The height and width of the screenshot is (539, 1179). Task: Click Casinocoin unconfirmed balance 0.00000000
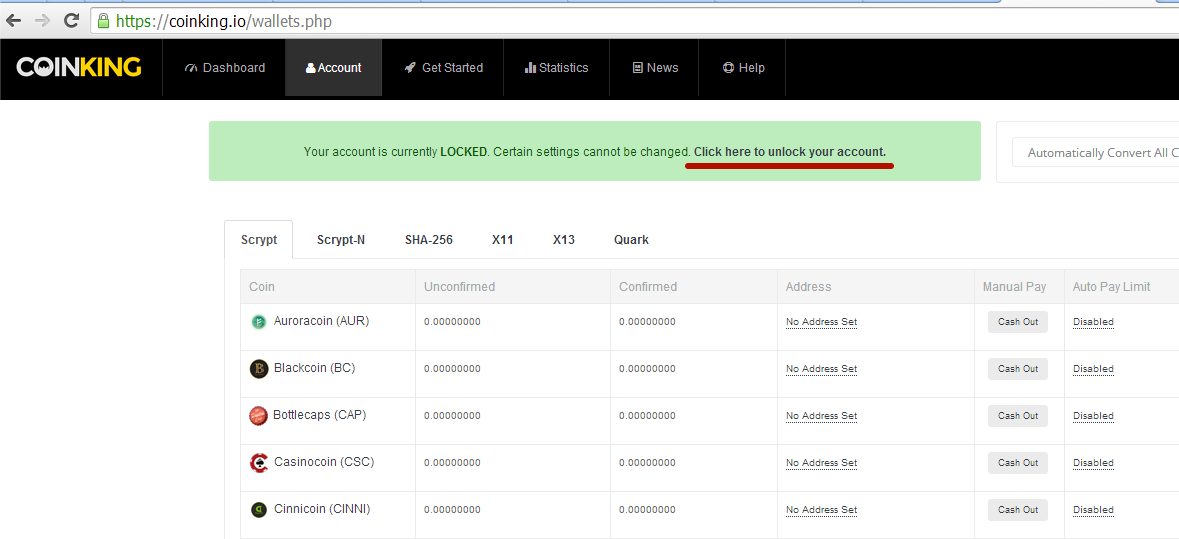(x=452, y=463)
